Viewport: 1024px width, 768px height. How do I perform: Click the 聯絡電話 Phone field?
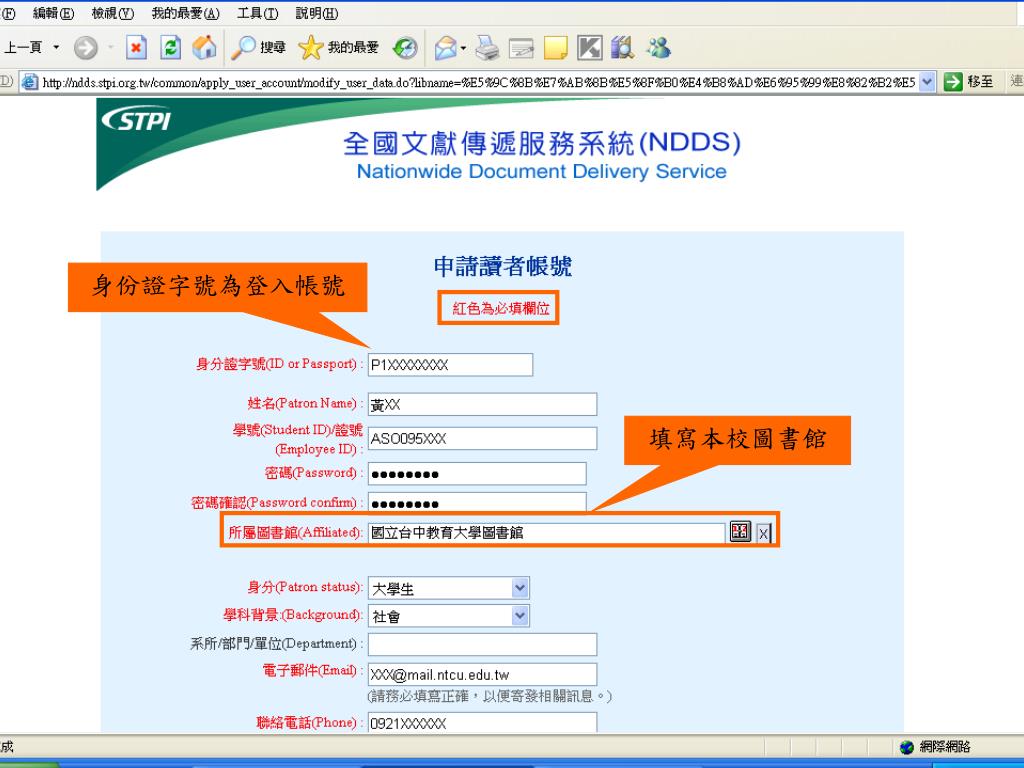pyautogui.click(x=483, y=722)
